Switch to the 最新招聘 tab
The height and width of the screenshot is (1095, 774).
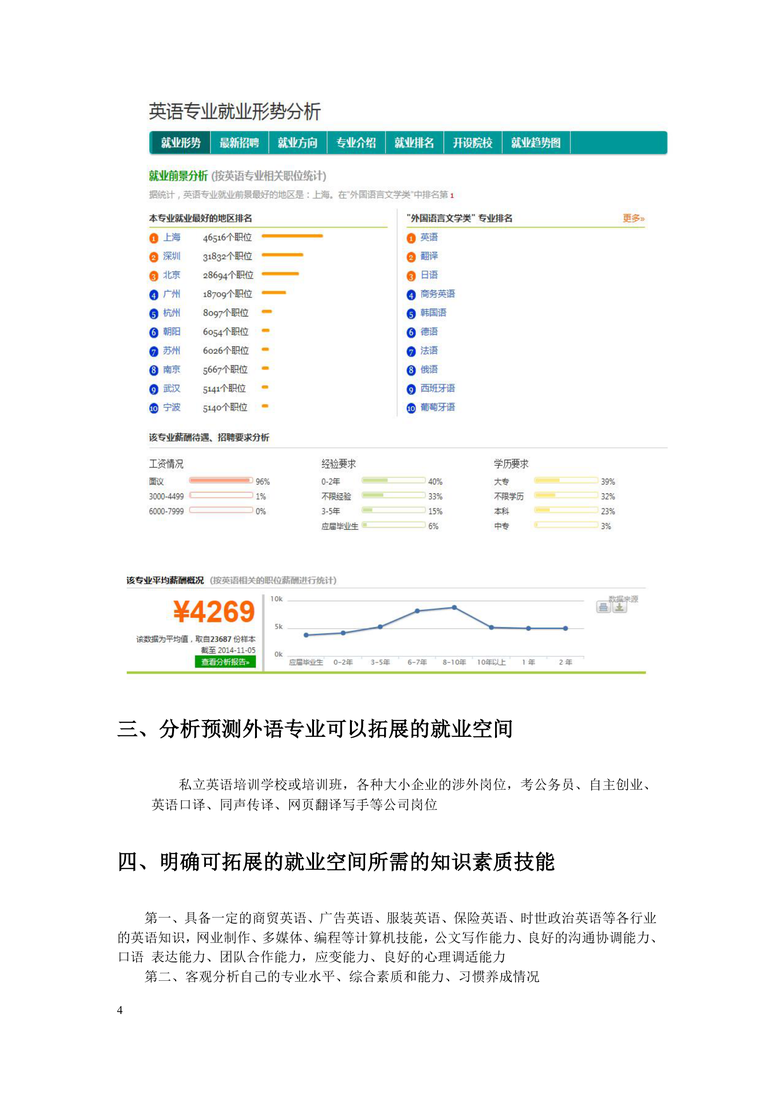pos(239,142)
